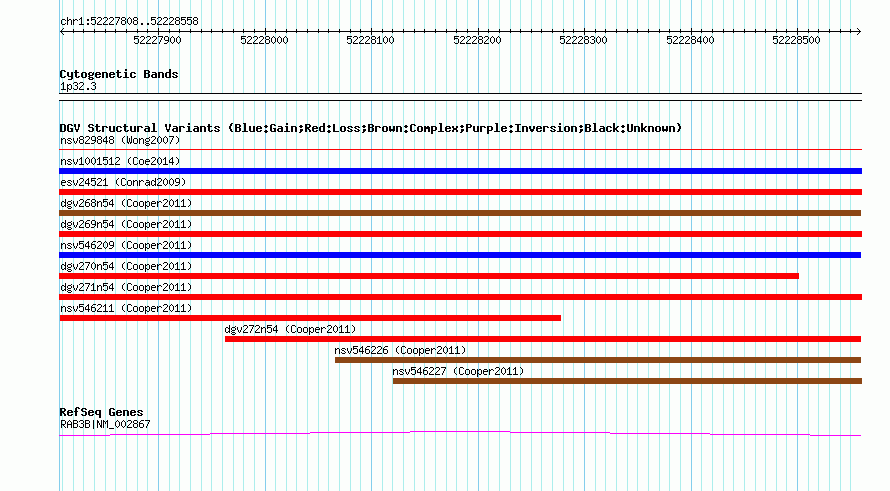Select the magenta RAB3B gene track line
Viewport: 890px width, 491px height.
[x=460, y=434]
